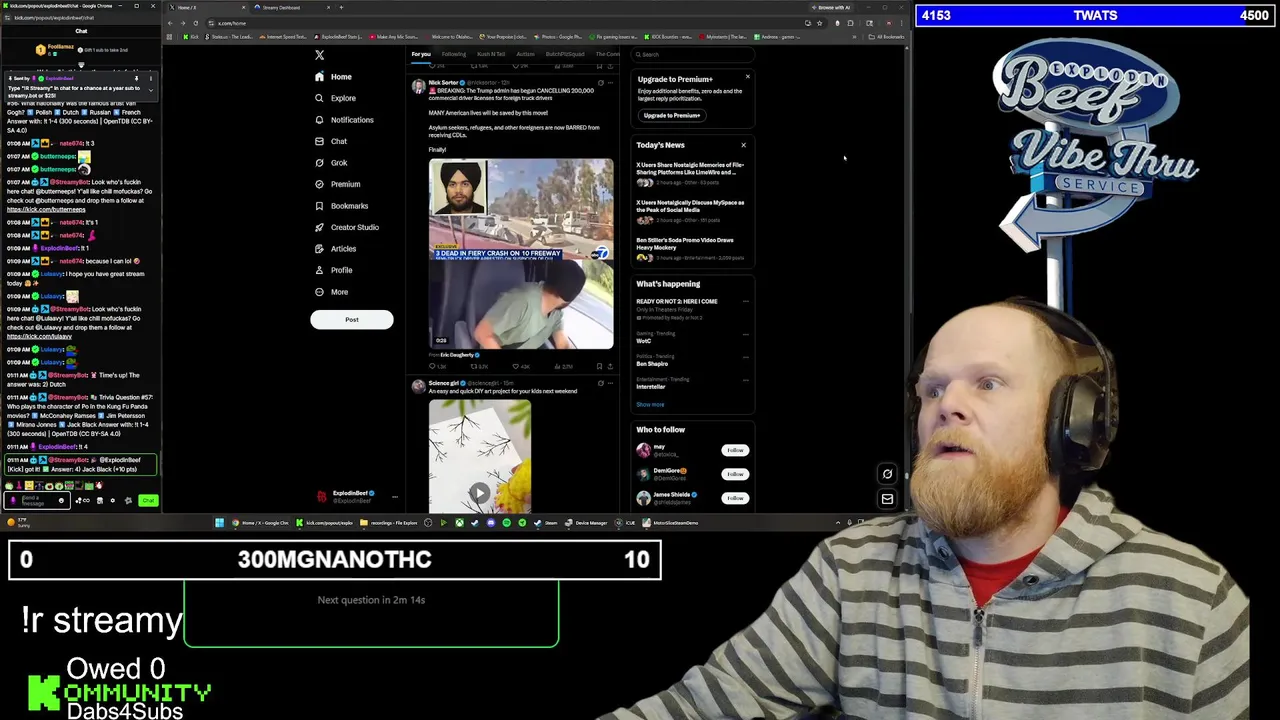Select the Following tab

[x=453, y=54]
